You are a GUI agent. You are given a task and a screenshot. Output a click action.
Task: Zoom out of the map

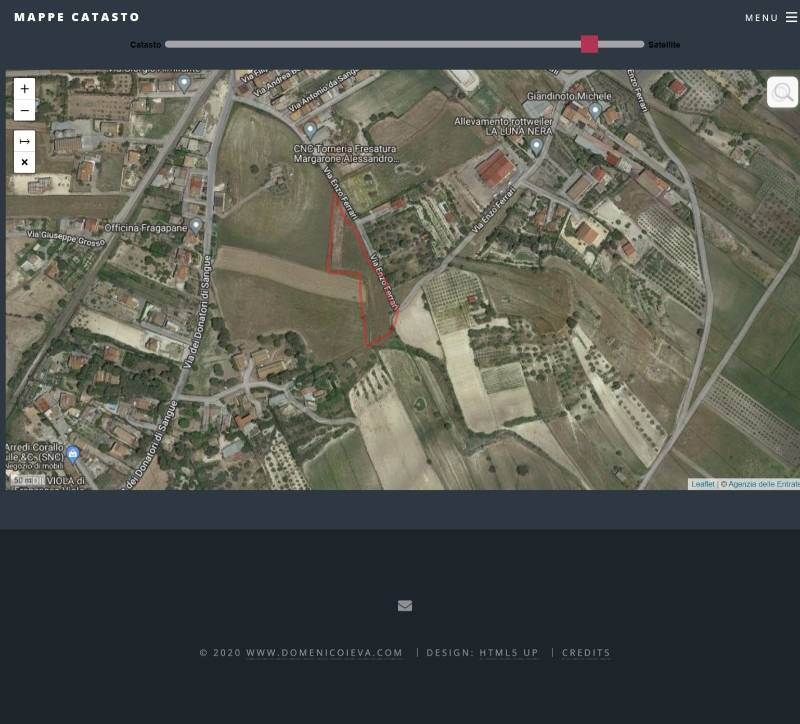24,110
